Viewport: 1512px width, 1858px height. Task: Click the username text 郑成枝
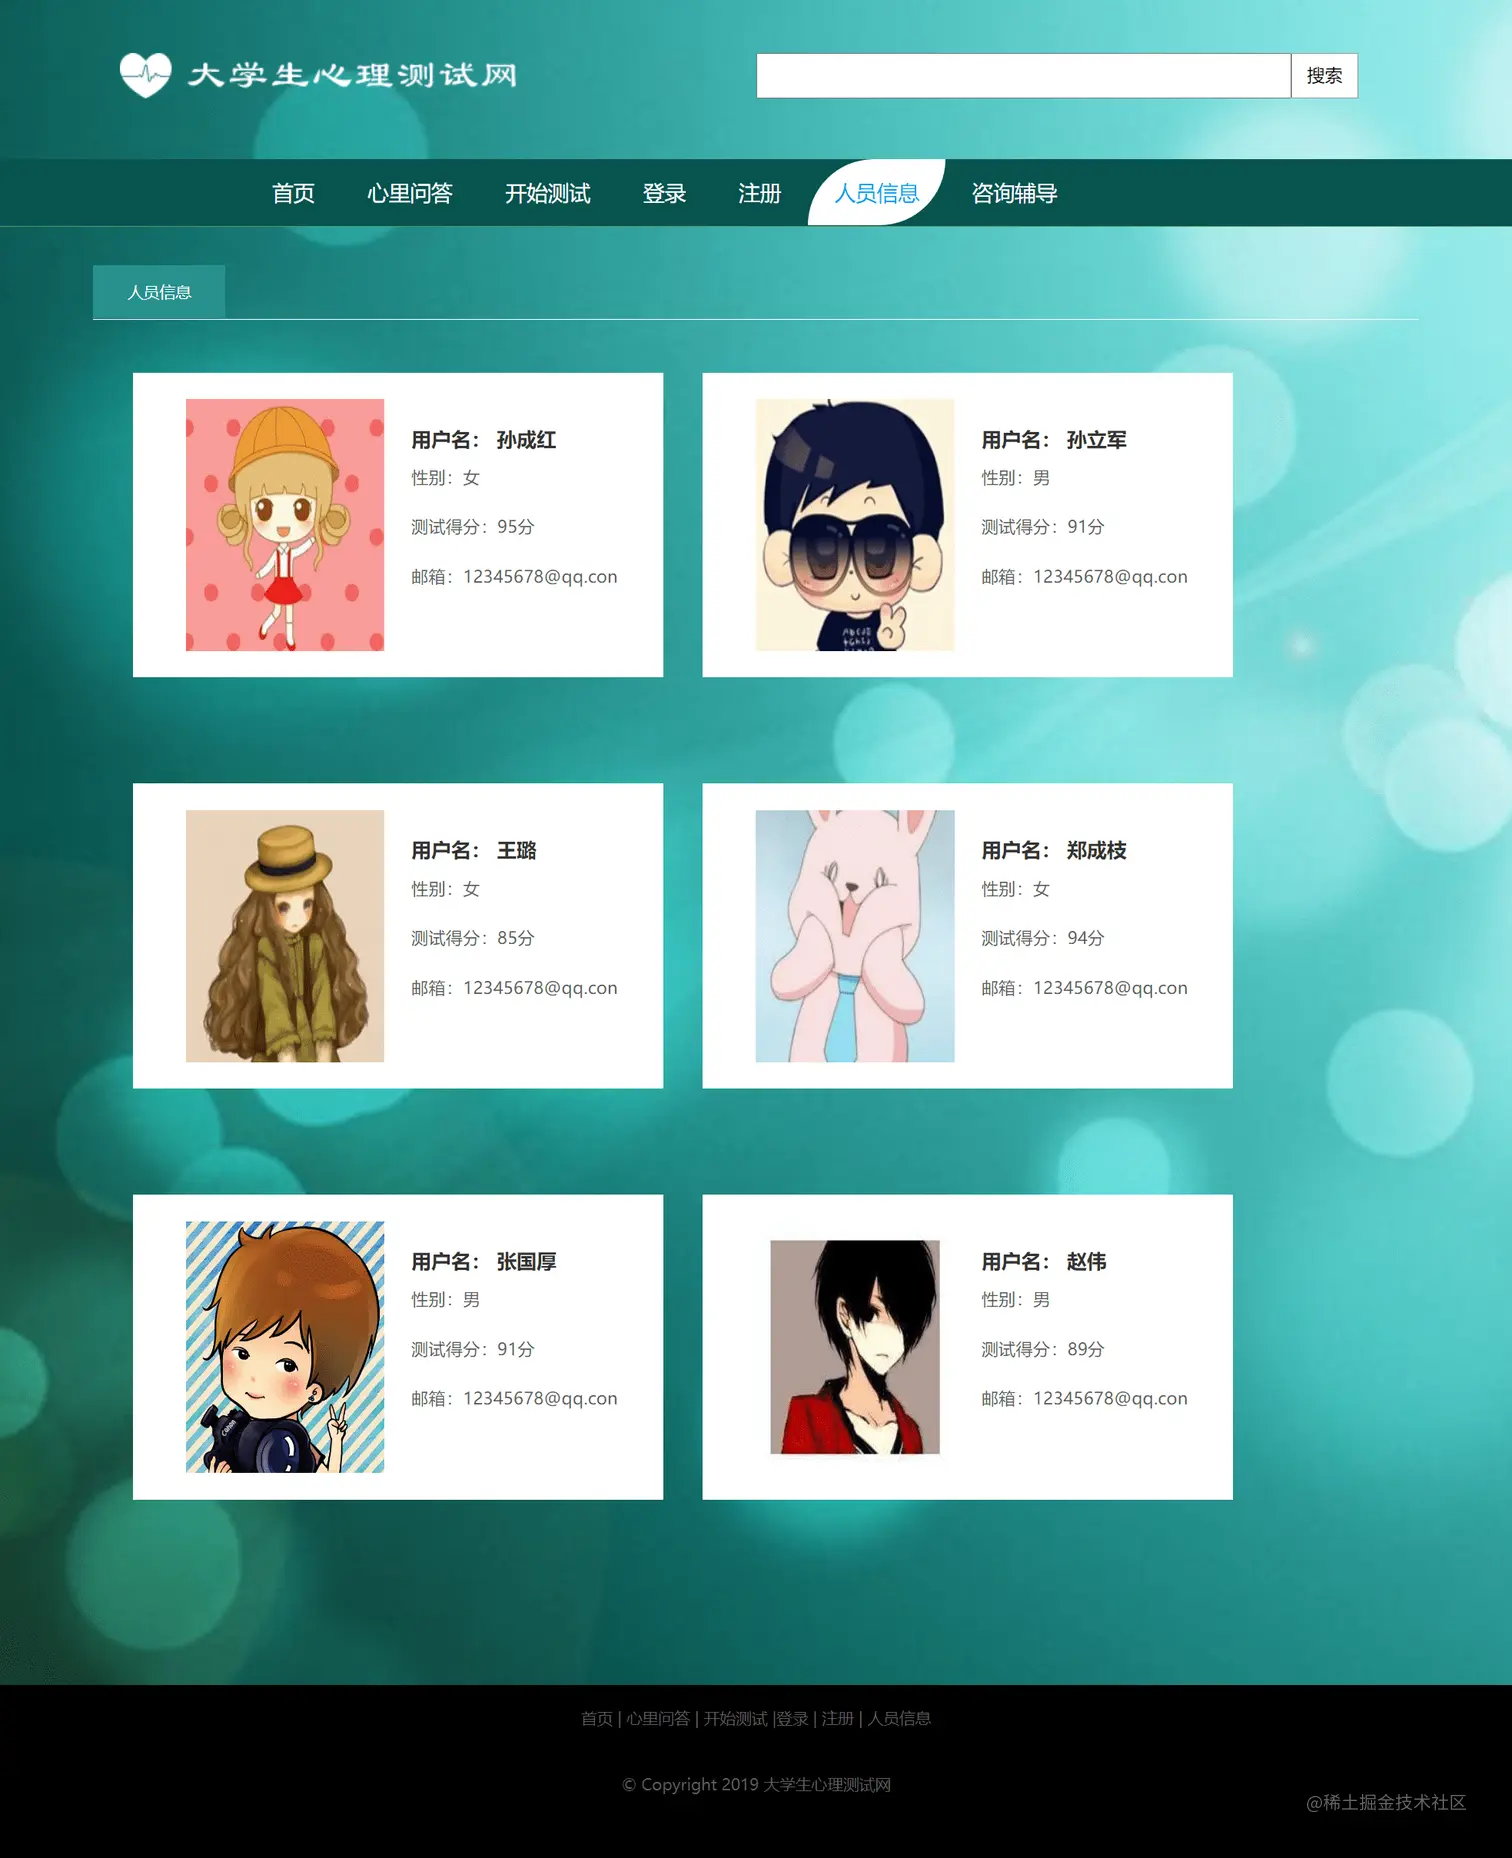1096,851
